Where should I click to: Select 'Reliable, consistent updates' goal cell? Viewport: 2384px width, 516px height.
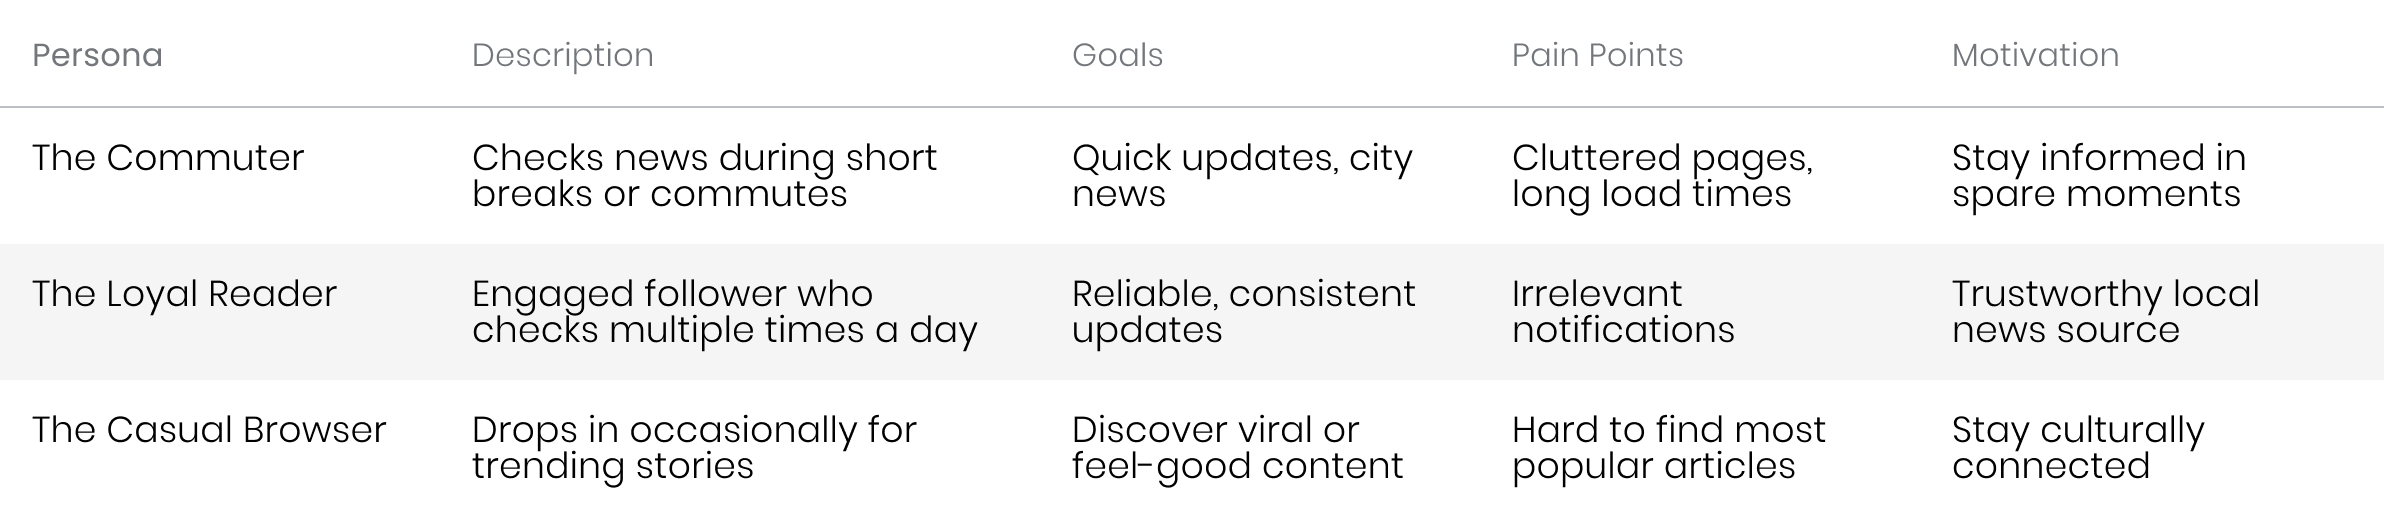tap(1244, 312)
